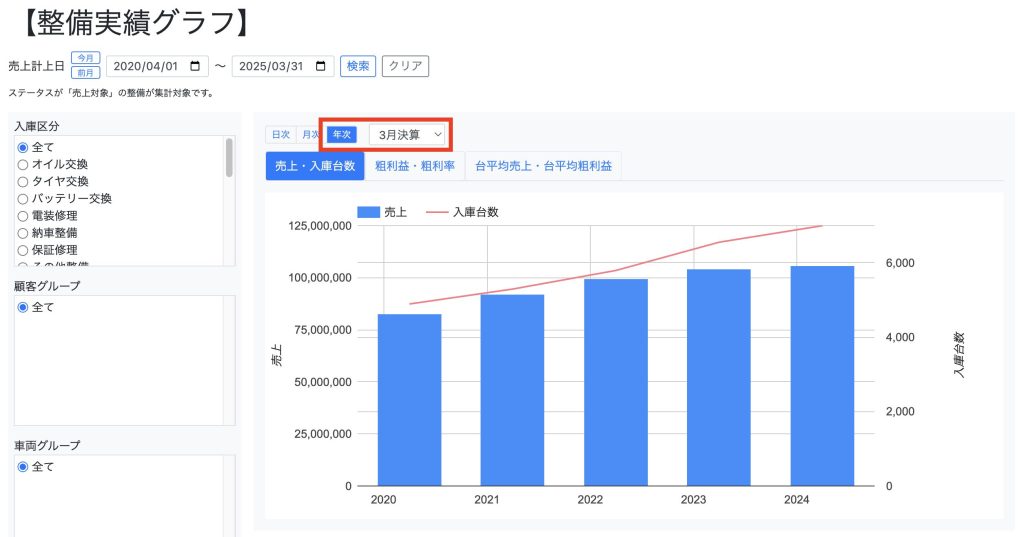Switch to 日次 daily view

[x=280, y=134]
